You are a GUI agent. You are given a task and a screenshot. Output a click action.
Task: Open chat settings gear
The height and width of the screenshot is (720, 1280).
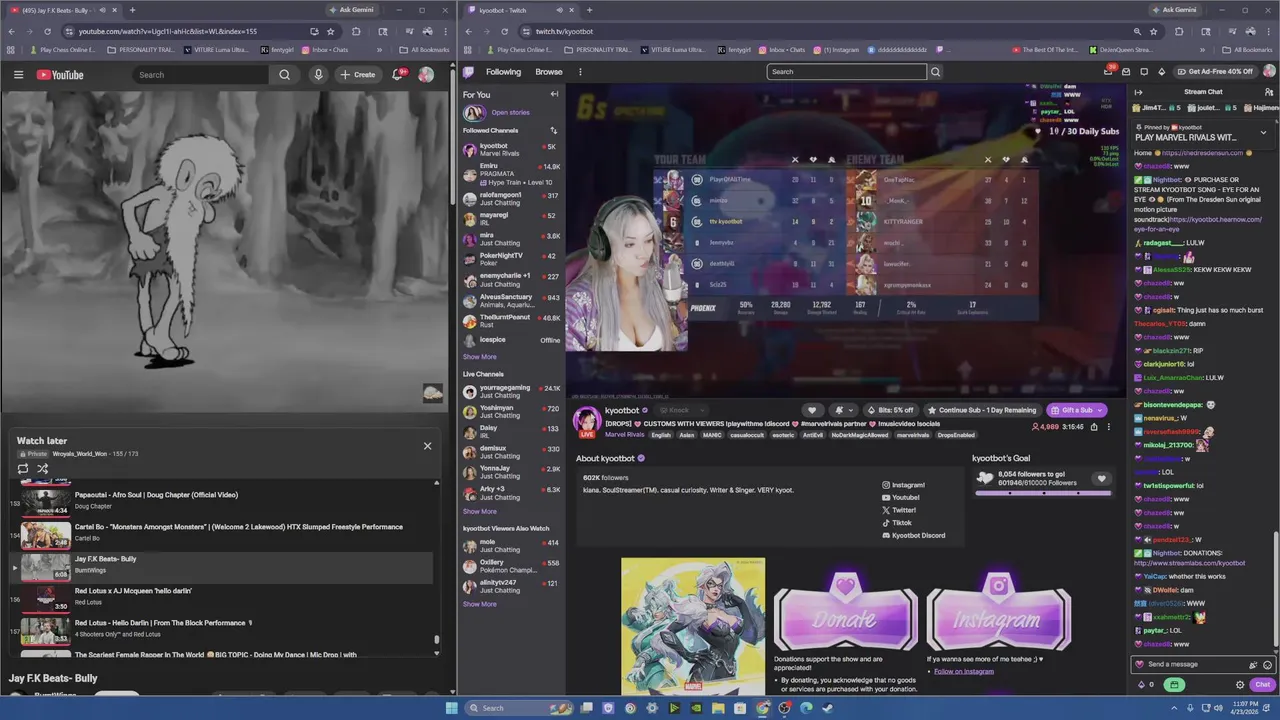tap(1240, 685)
